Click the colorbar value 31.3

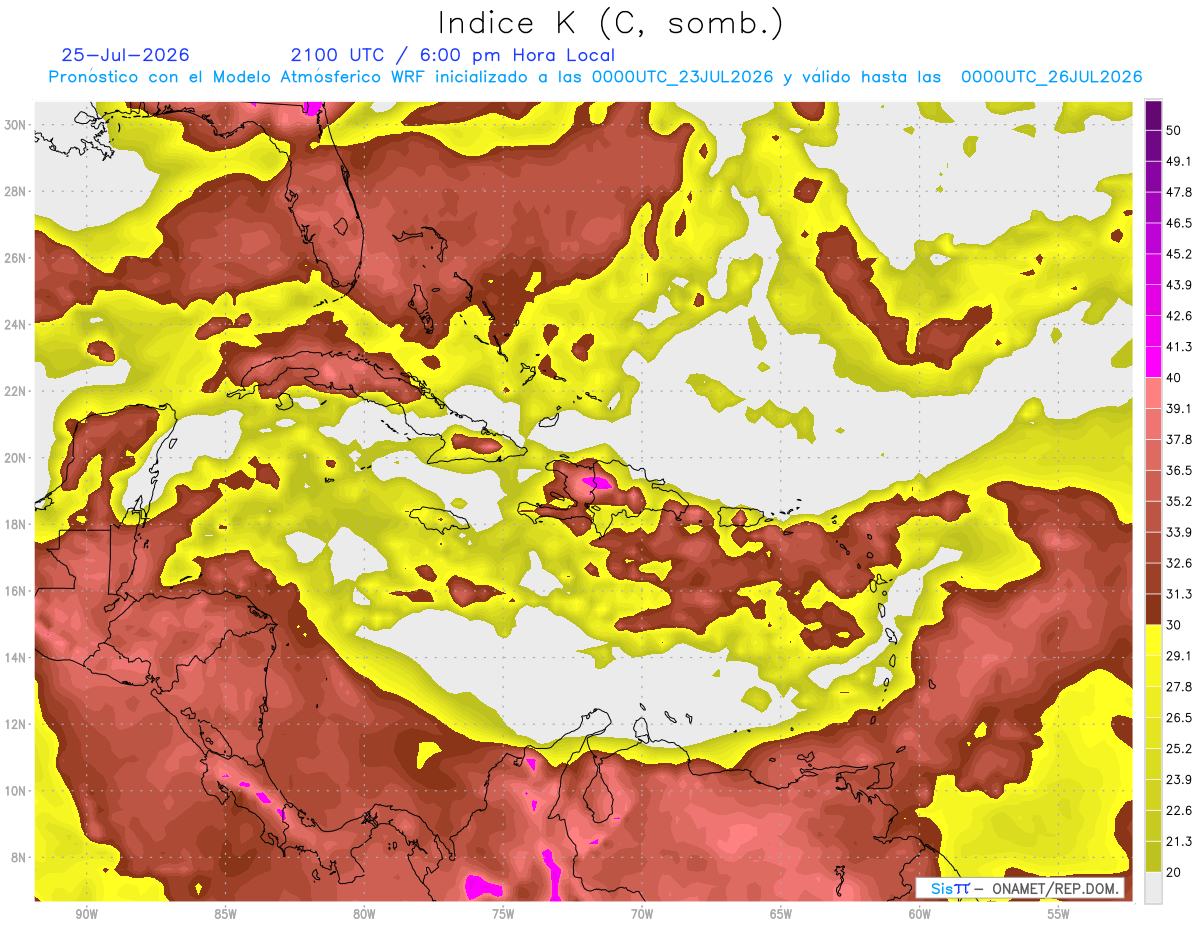tap(1179, 594)
